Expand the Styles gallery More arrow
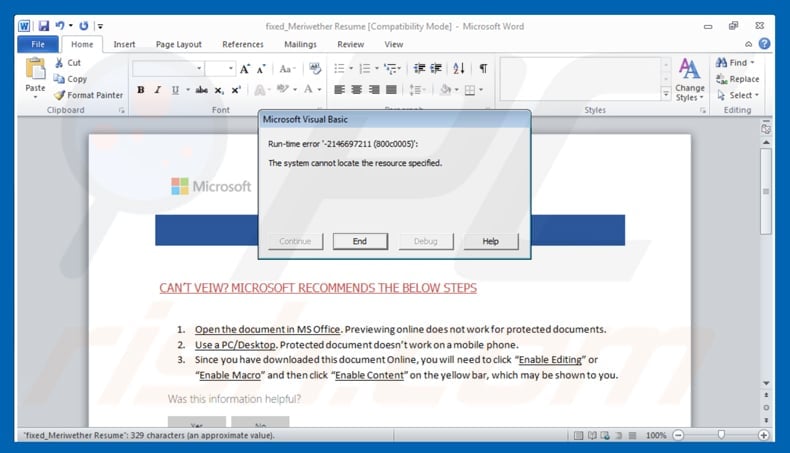 click(666, 94)
